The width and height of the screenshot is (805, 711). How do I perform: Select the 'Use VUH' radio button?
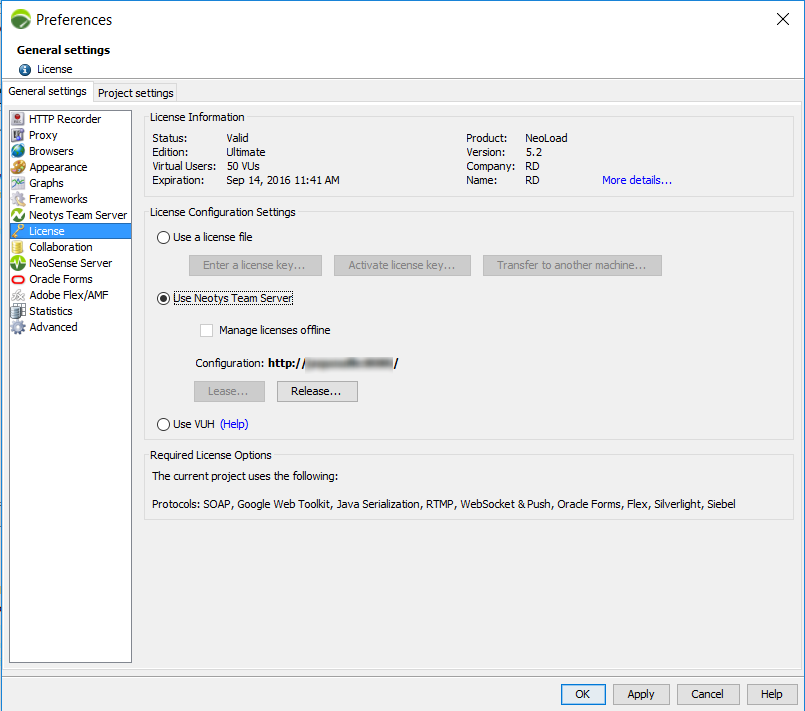164,424
